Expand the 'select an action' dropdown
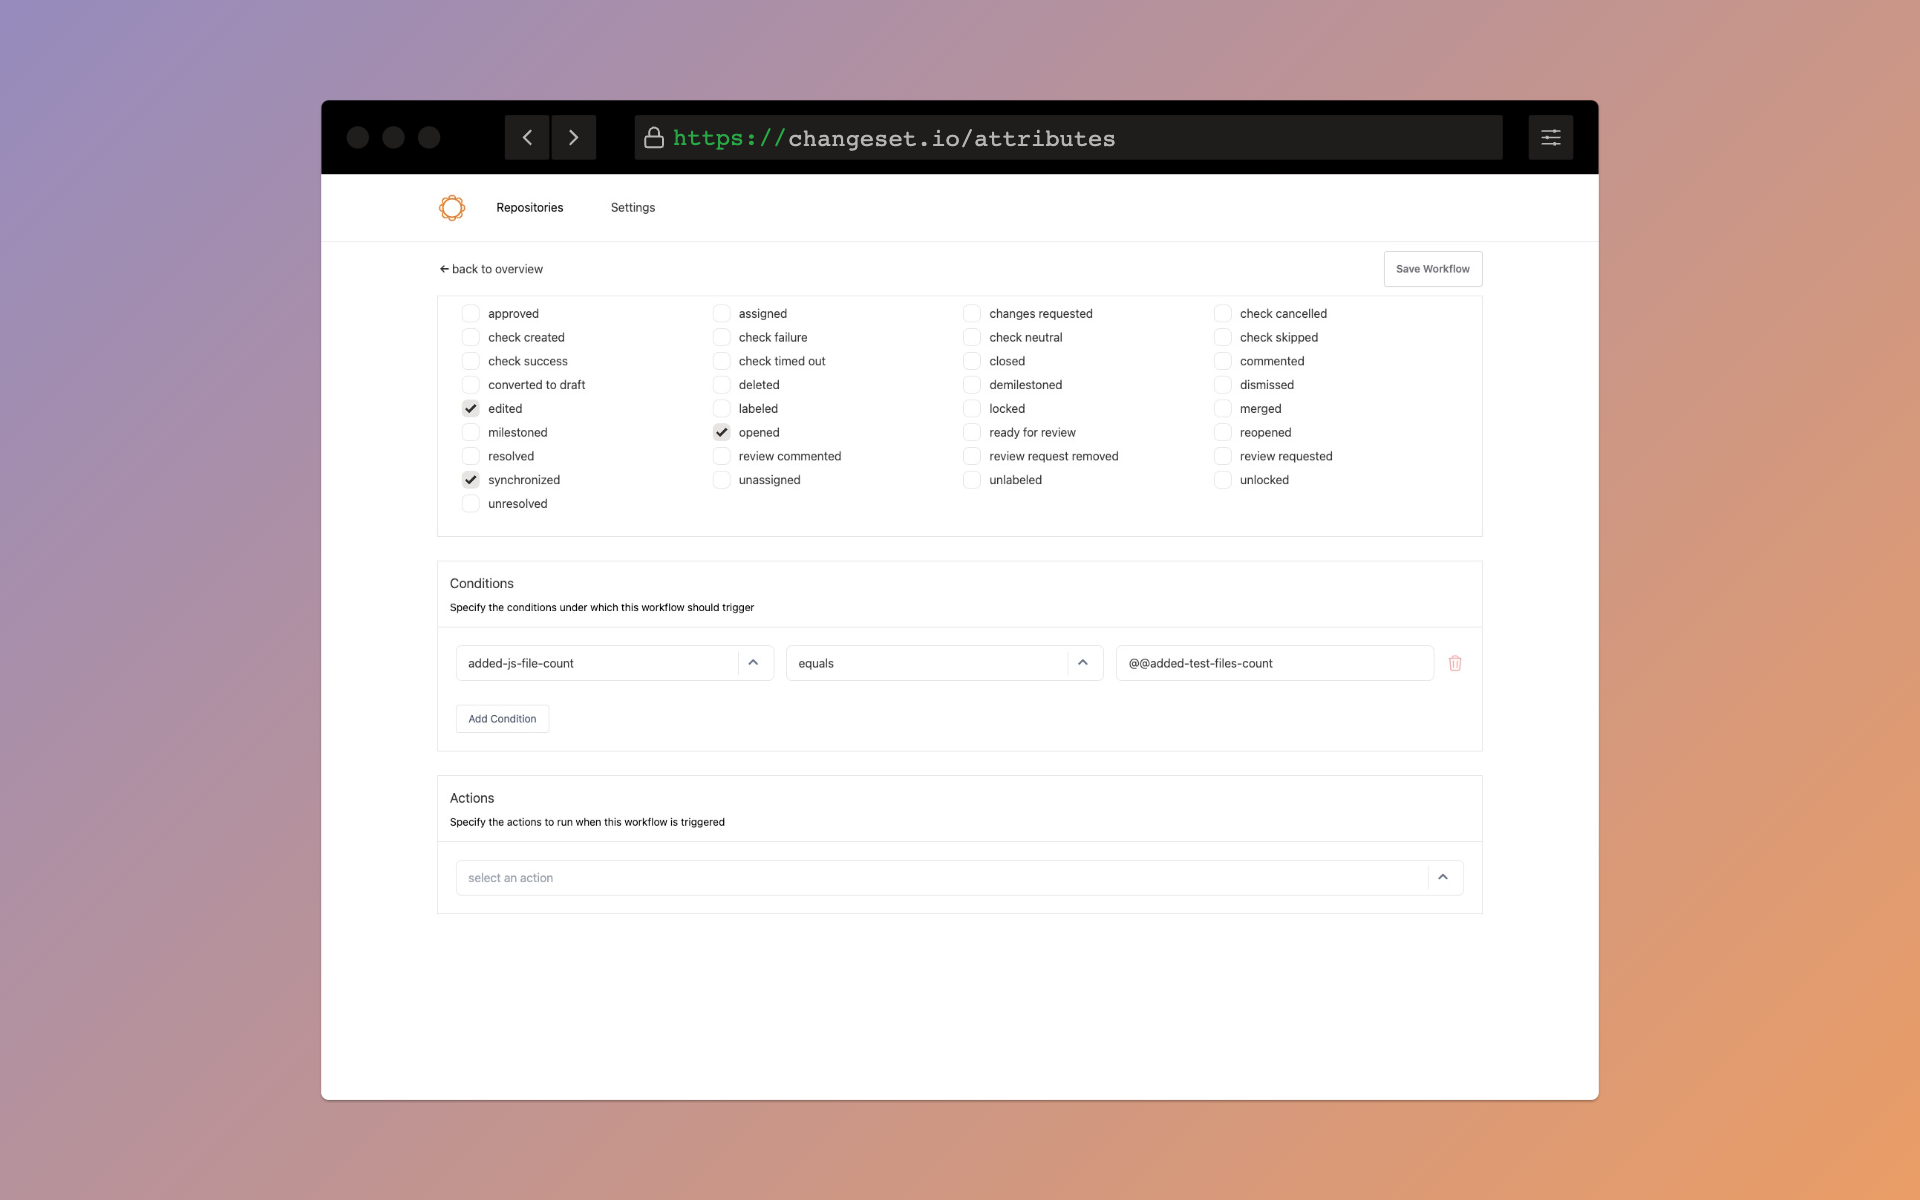 (1442, 876)
